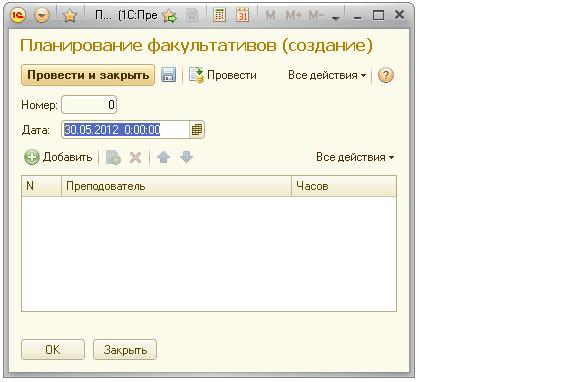Delete row with X icon
Screen dimensions: 563x382
(135, 157)
